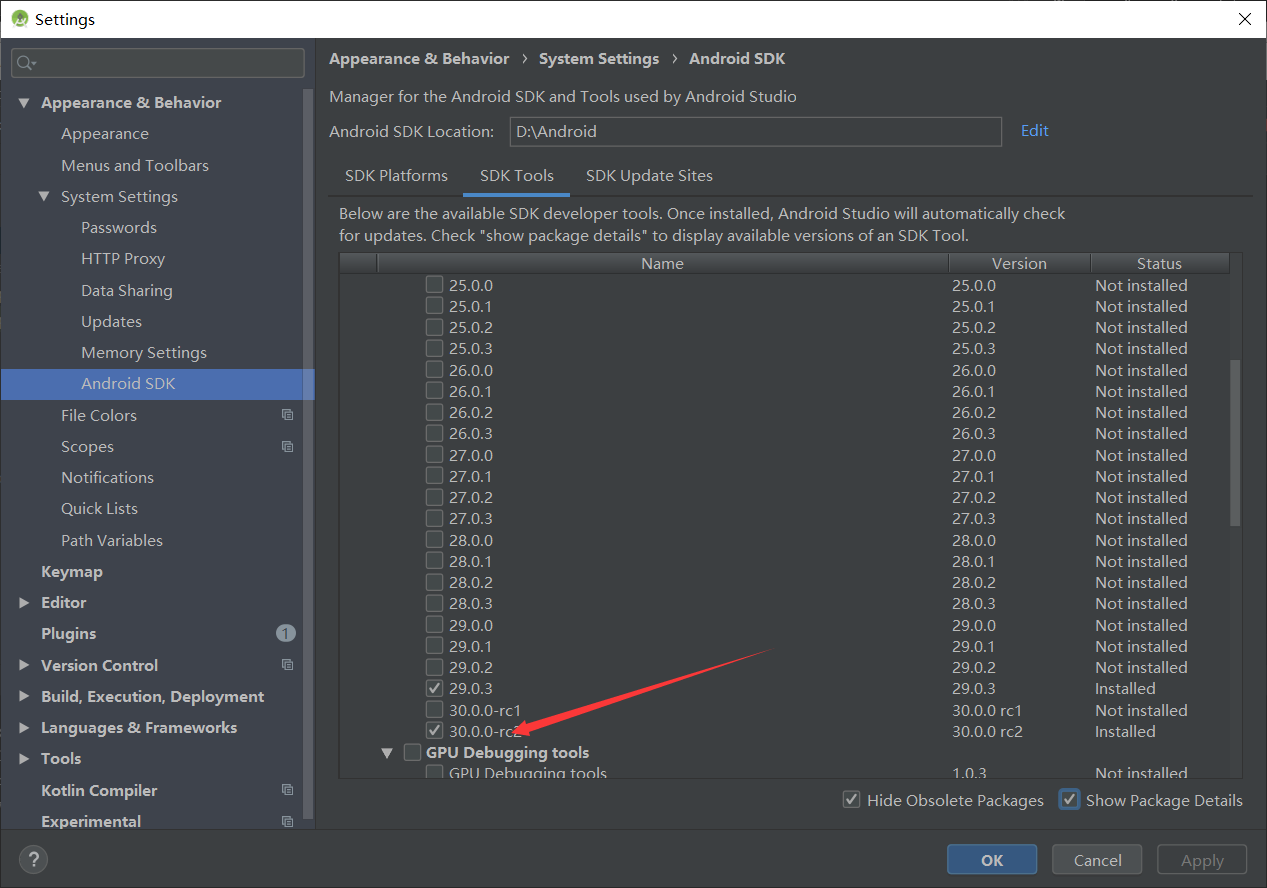The height and width of the screenshot is (888, 1267).
Task: Check the 30.0.0-rc1 checkbox
Action: coord(434,710)
